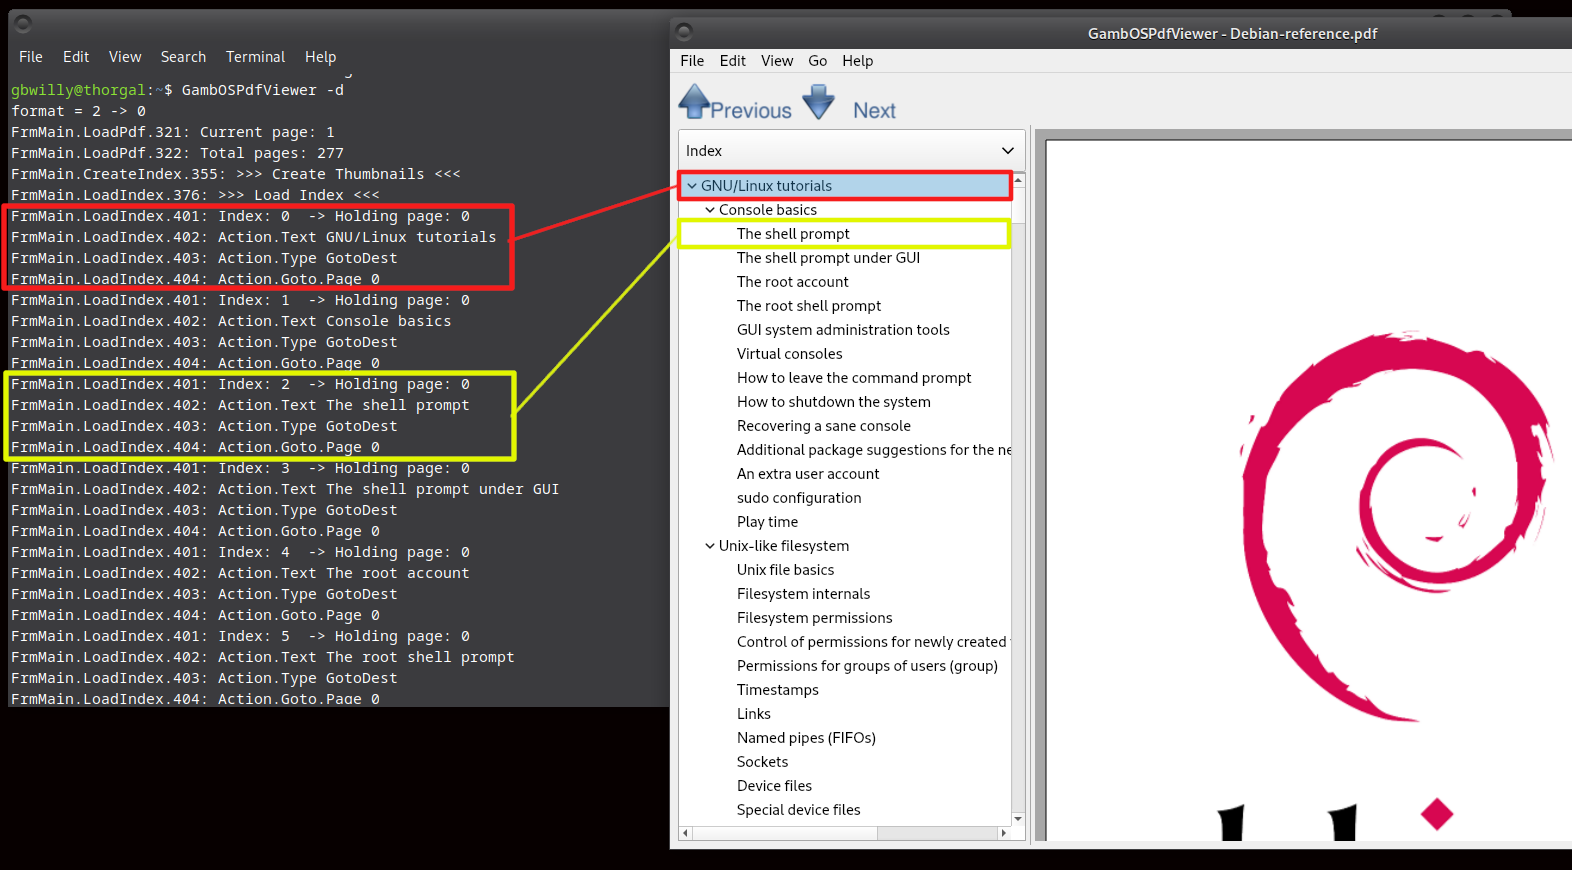Open the PDF viewer Help menu

coord(857,61)
